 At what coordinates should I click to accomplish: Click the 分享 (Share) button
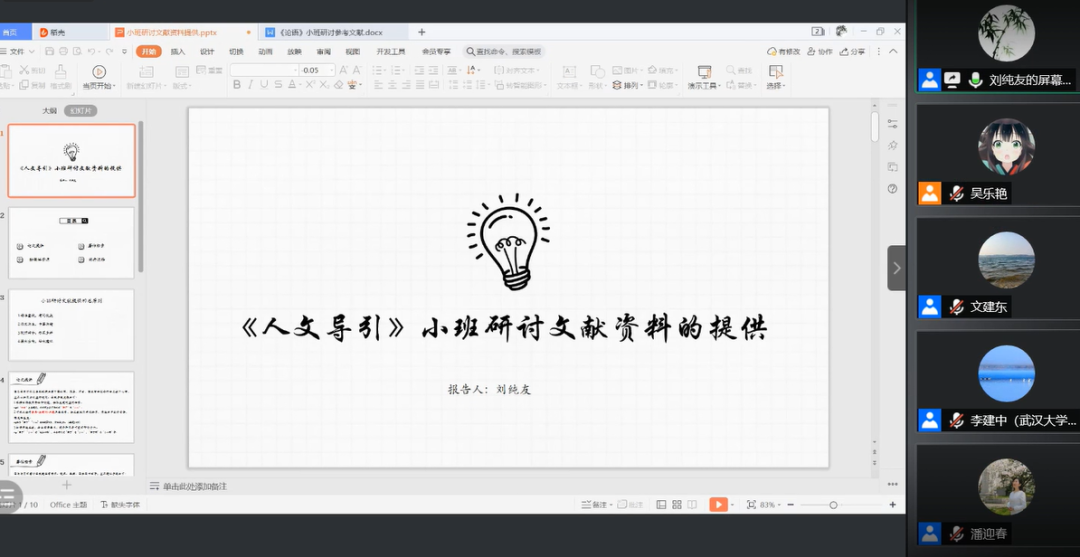[852, 52]
